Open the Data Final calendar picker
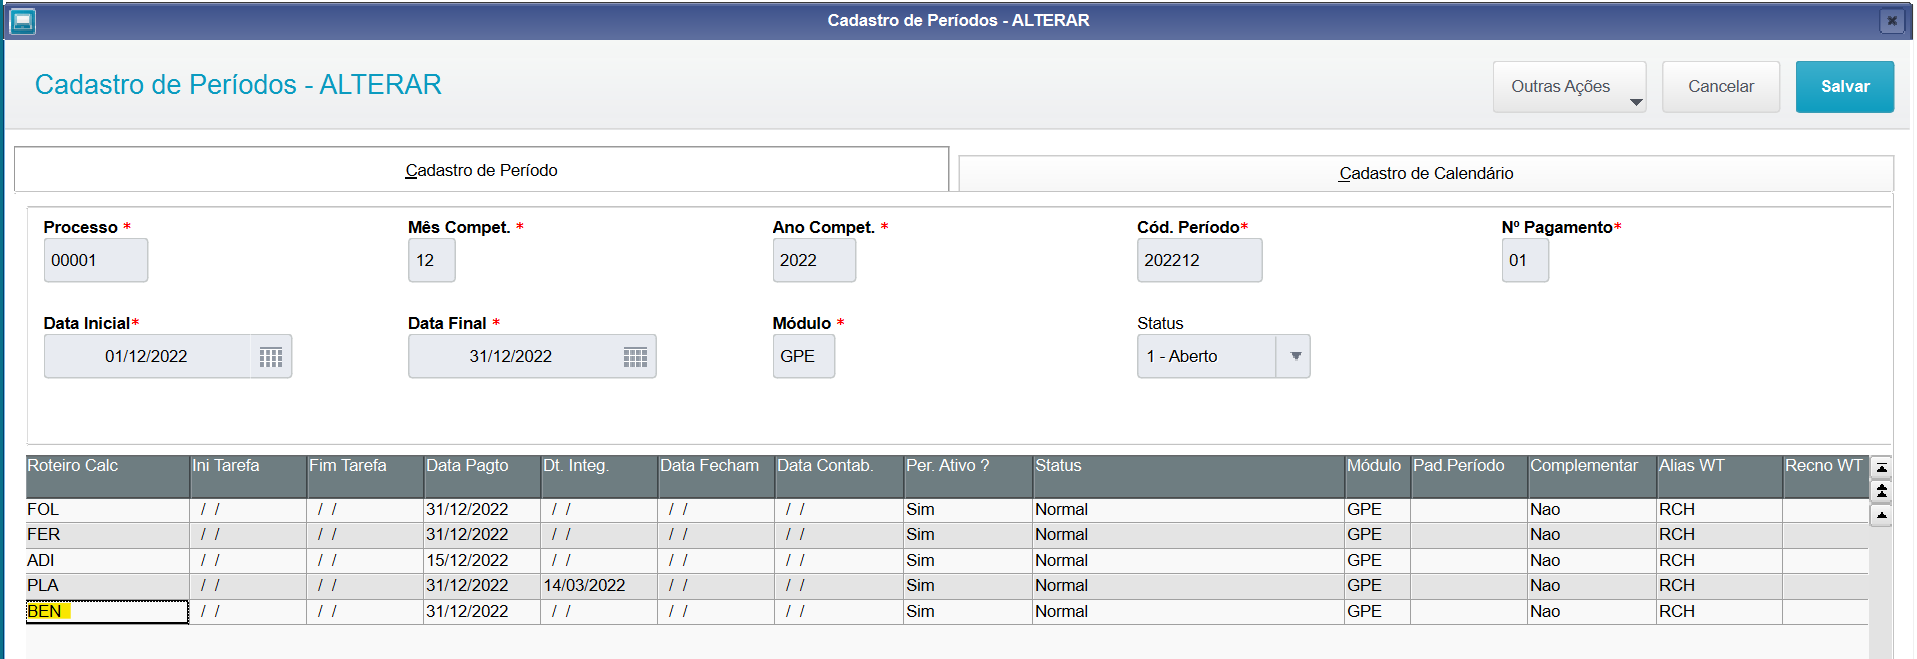 [635, 357]
